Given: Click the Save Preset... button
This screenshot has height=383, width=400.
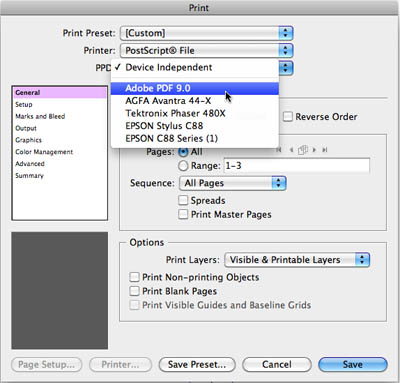Looking at the screenshot, I should coord(197,365).
